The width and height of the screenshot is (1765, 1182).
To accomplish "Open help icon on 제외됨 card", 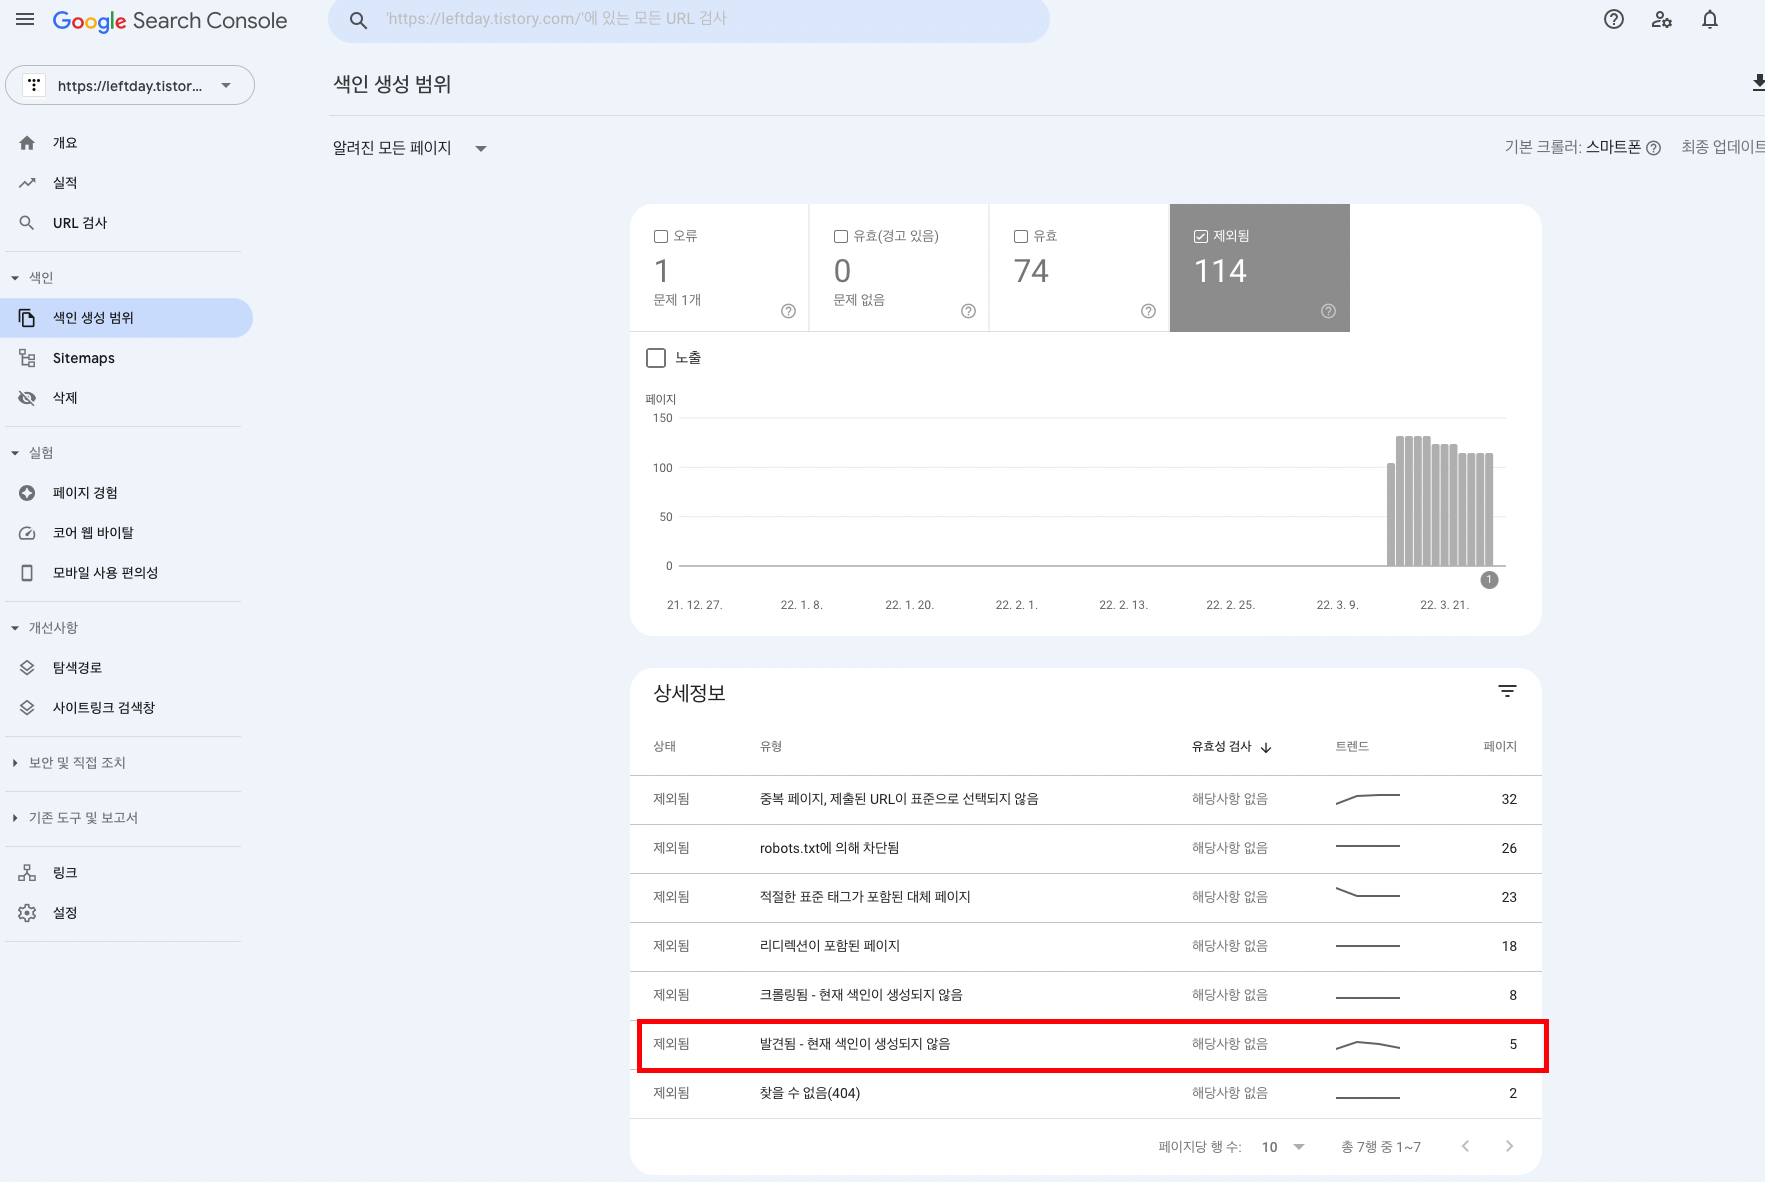I will pos(1328,311).
